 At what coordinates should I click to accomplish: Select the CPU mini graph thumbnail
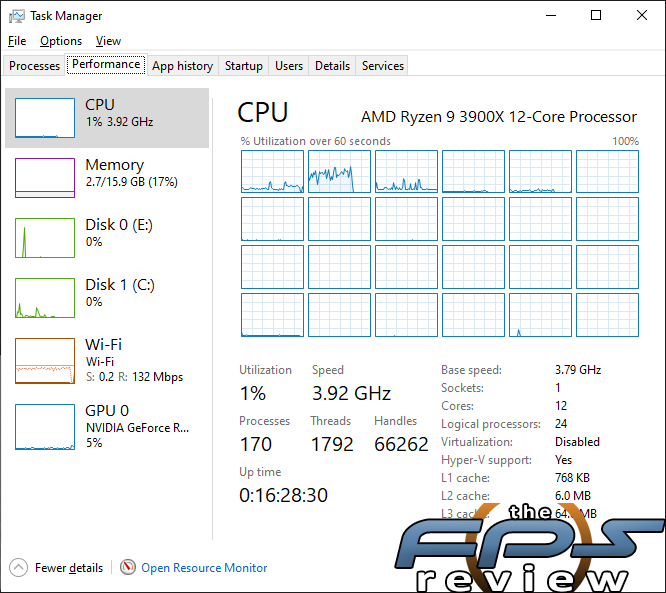click(x=45, y=118)
